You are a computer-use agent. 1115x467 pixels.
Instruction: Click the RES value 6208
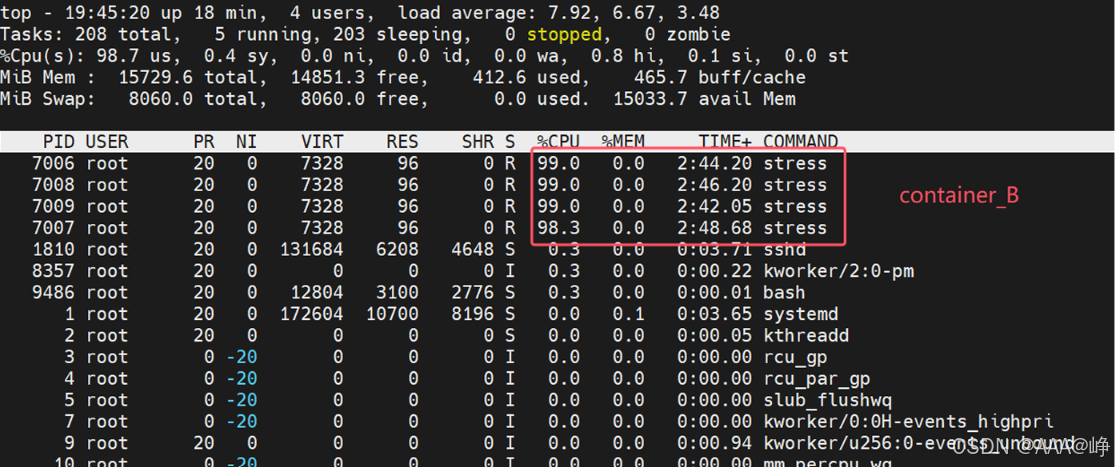pyautogui.click(x=398, y=249)
